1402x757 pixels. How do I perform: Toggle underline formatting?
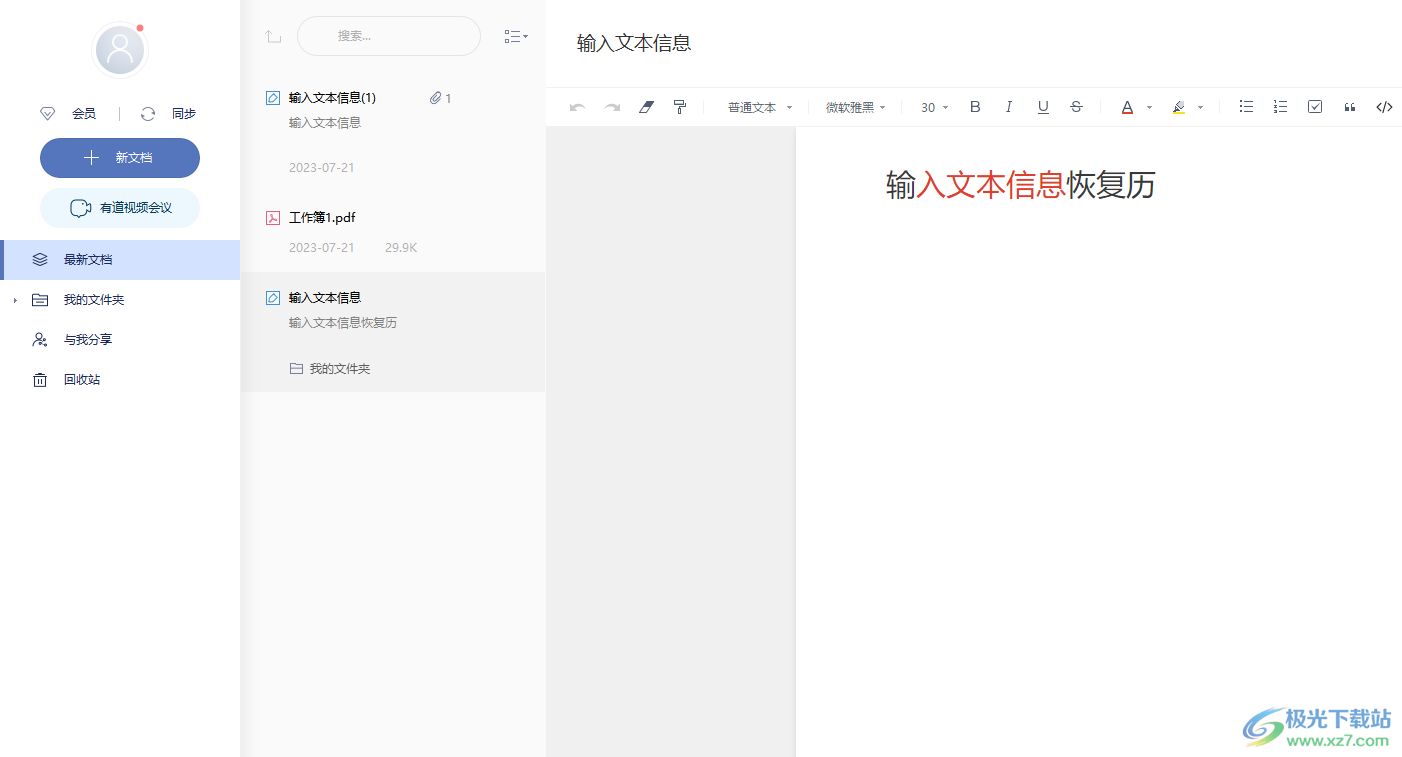click(1043, 107)
